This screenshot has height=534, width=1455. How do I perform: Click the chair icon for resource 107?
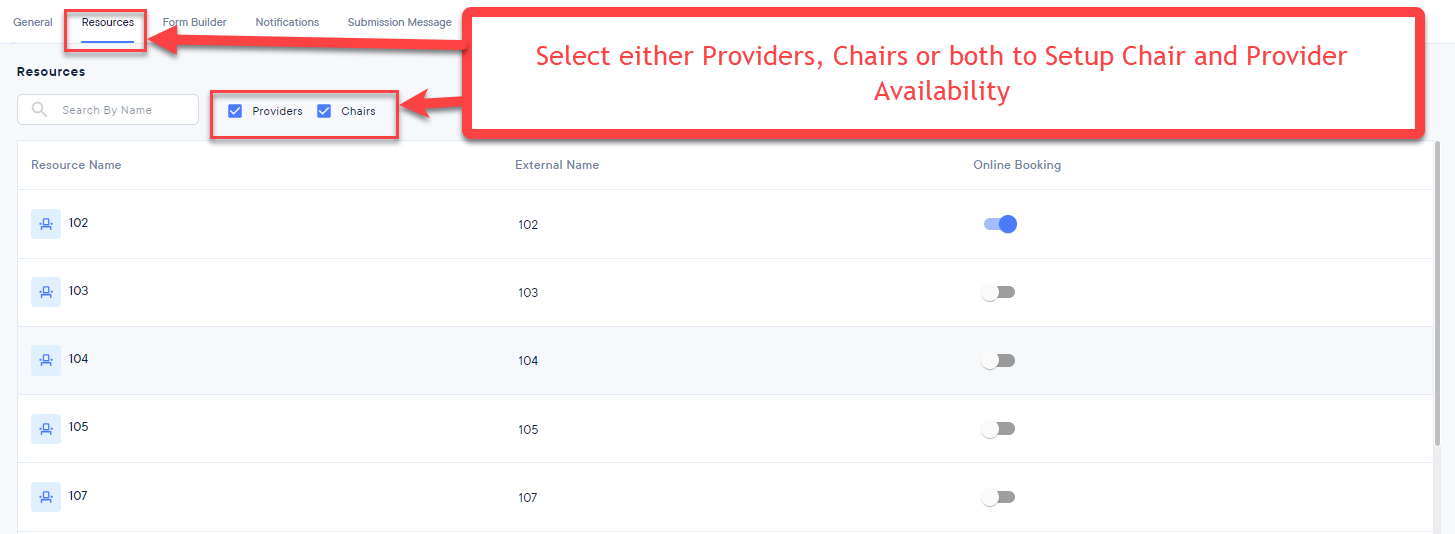coord(46,497)
